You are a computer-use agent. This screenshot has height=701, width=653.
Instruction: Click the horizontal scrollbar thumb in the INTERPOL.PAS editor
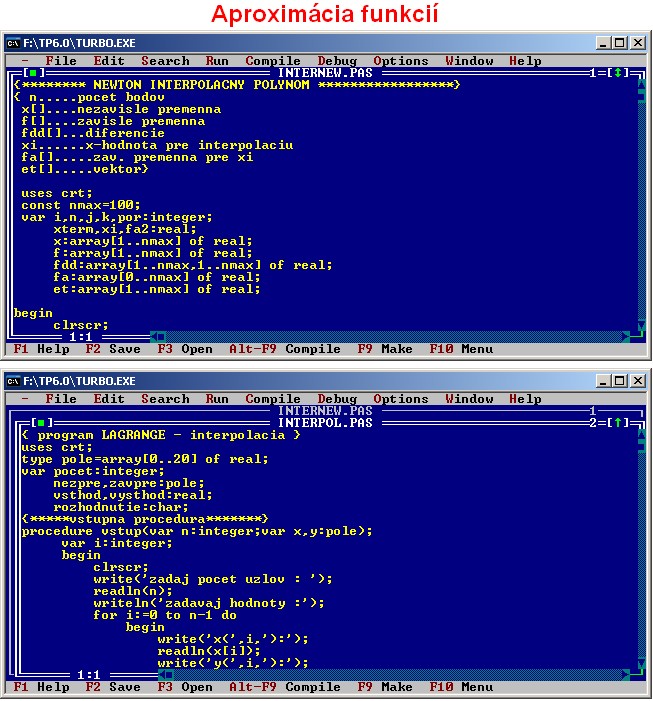tap(160, 675)
